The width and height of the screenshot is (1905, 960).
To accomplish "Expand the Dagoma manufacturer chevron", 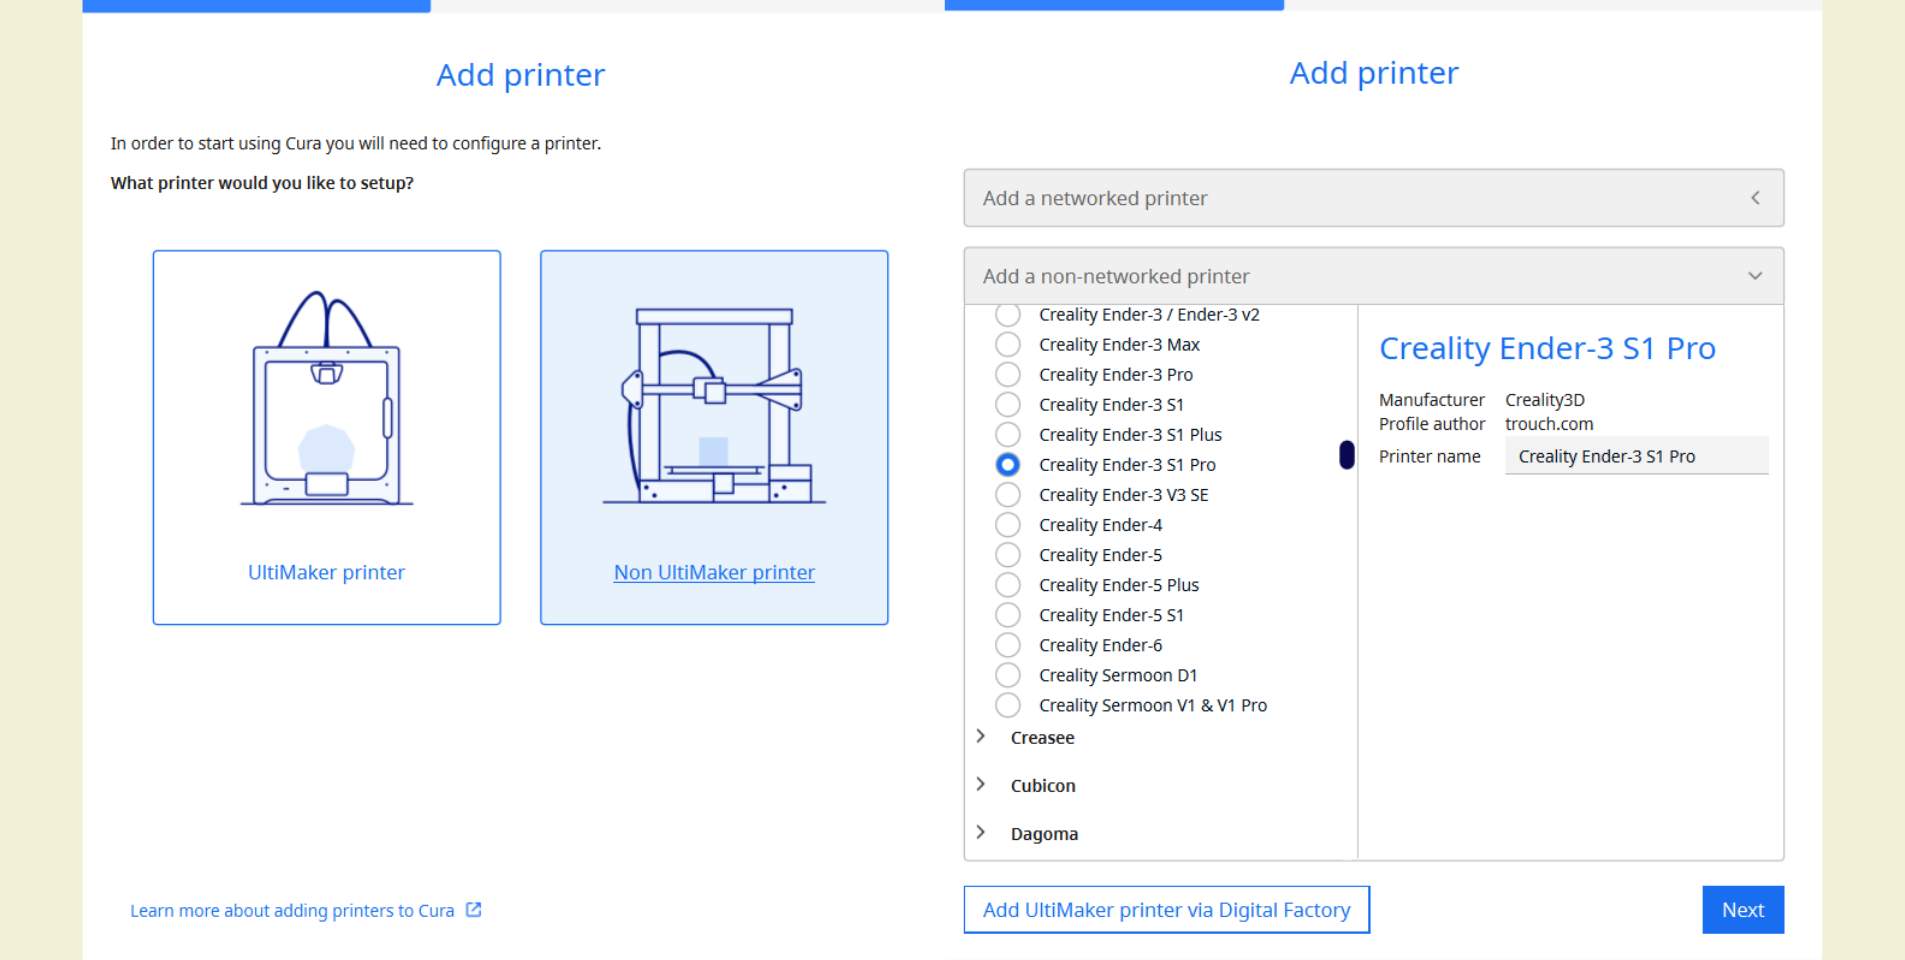I will click(981, 832).
